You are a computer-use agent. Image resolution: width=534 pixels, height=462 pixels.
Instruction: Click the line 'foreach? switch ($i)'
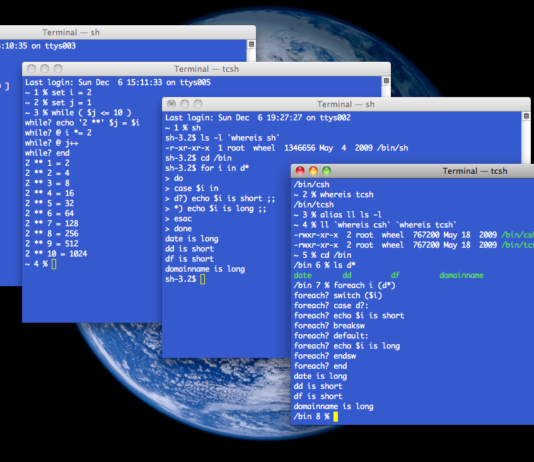click(x=338, y=295)
